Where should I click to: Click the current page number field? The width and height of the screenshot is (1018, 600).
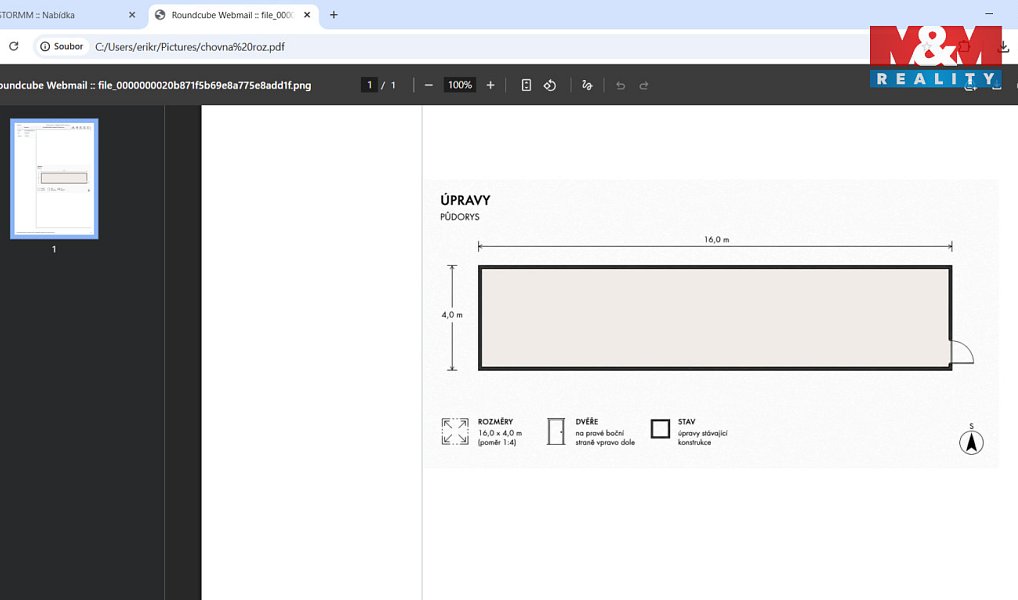[x=369, y=85]
